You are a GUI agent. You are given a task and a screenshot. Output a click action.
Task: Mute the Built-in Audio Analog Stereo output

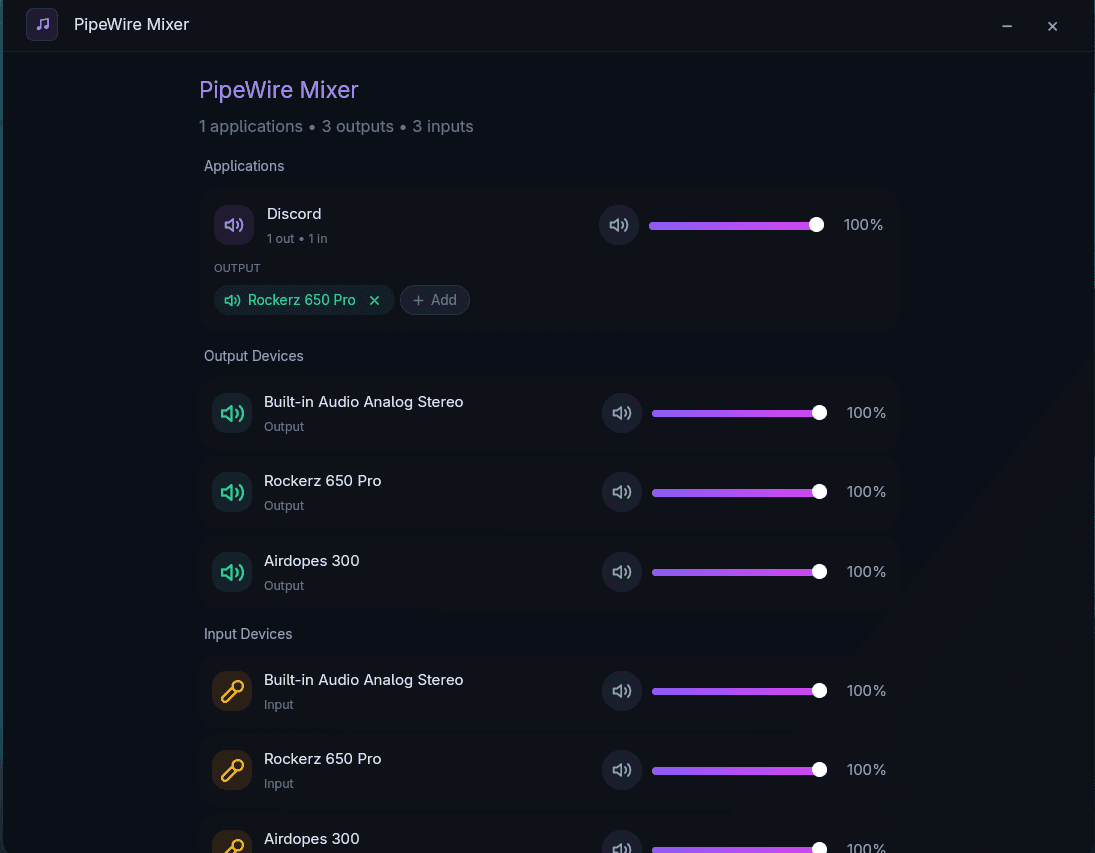pyautogui.click(x=622, y=413)
